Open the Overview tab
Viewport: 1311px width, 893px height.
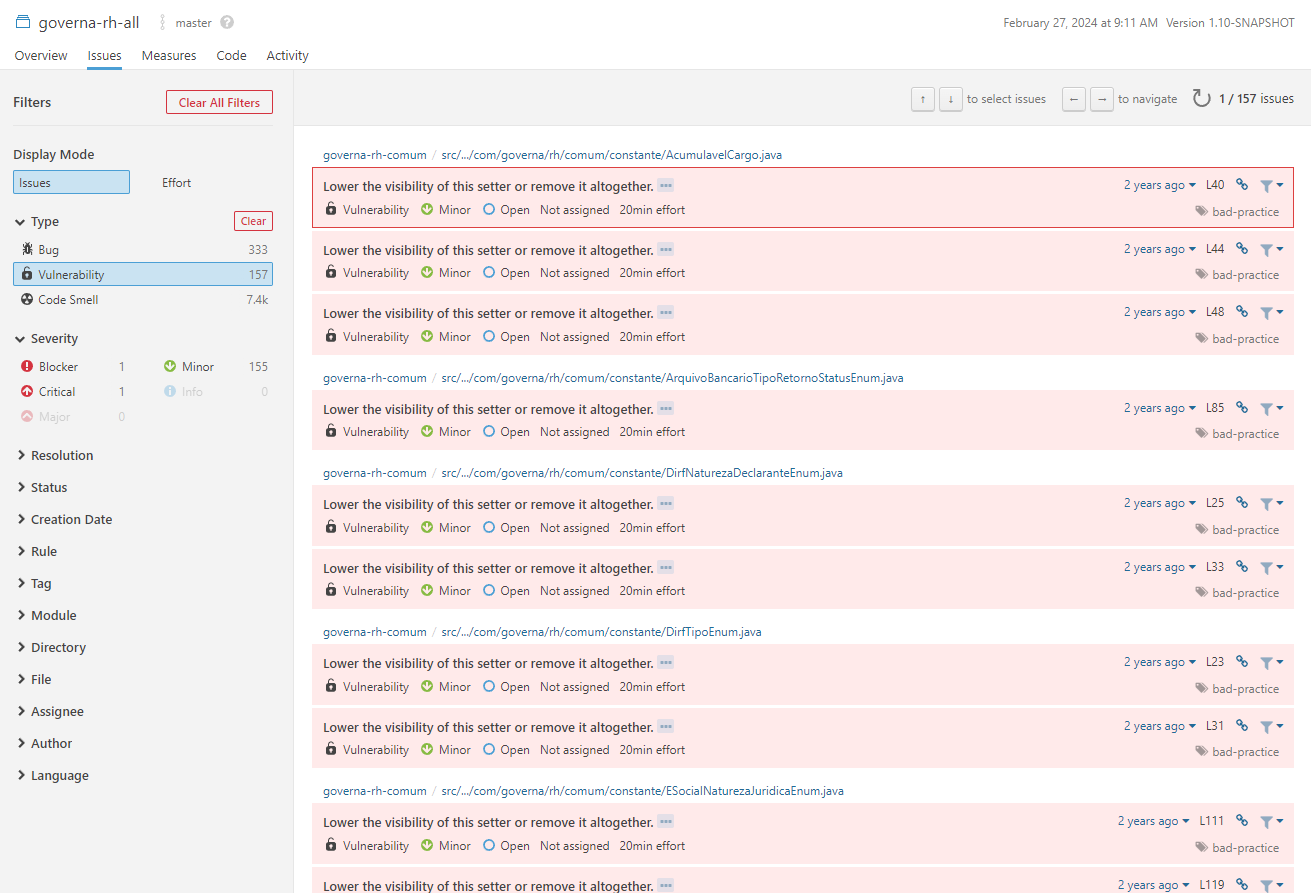pyautogui.click(x=41, y=56)
